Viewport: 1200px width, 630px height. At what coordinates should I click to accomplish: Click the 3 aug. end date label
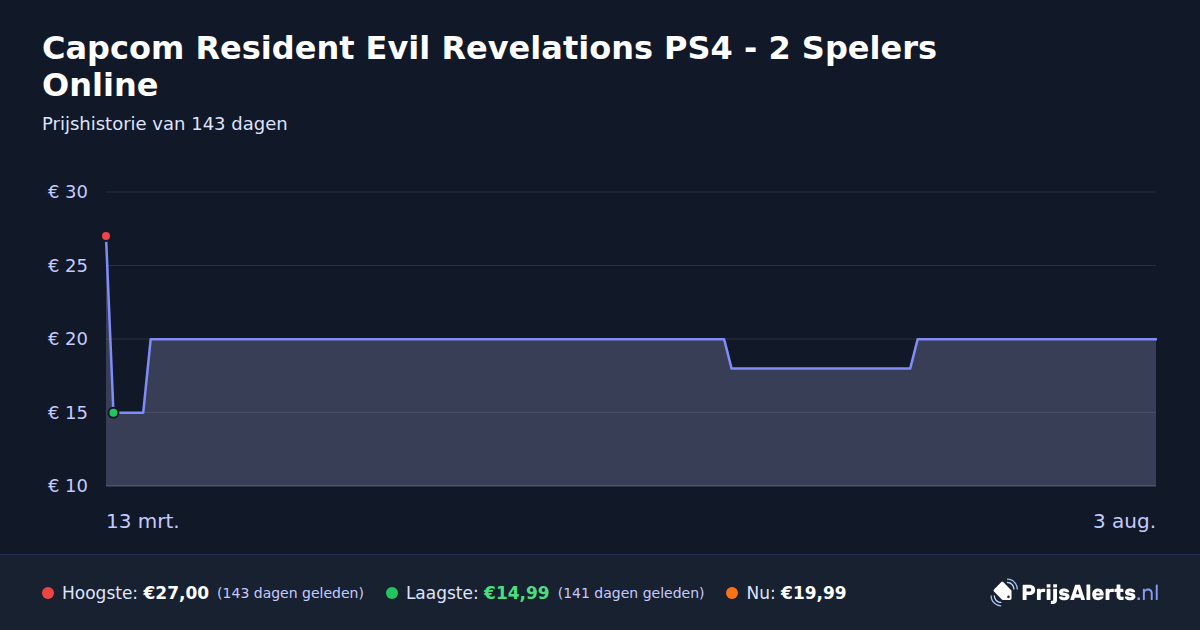click(1124, 521)
